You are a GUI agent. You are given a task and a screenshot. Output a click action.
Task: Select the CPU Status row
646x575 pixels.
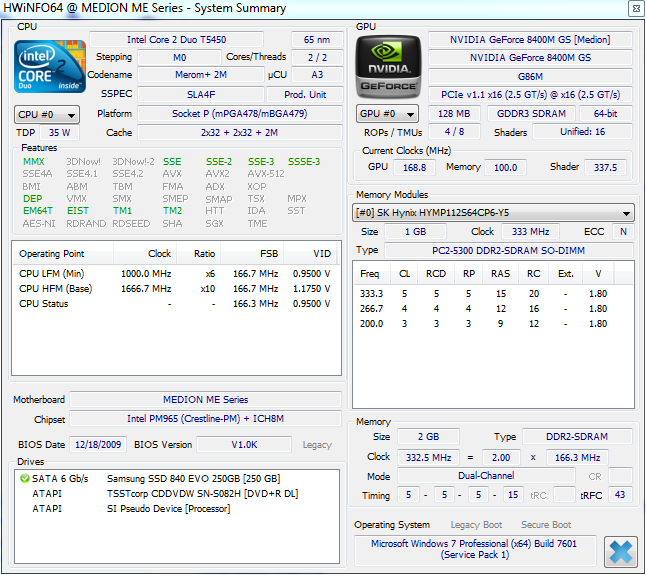click(x=175, y=304)
